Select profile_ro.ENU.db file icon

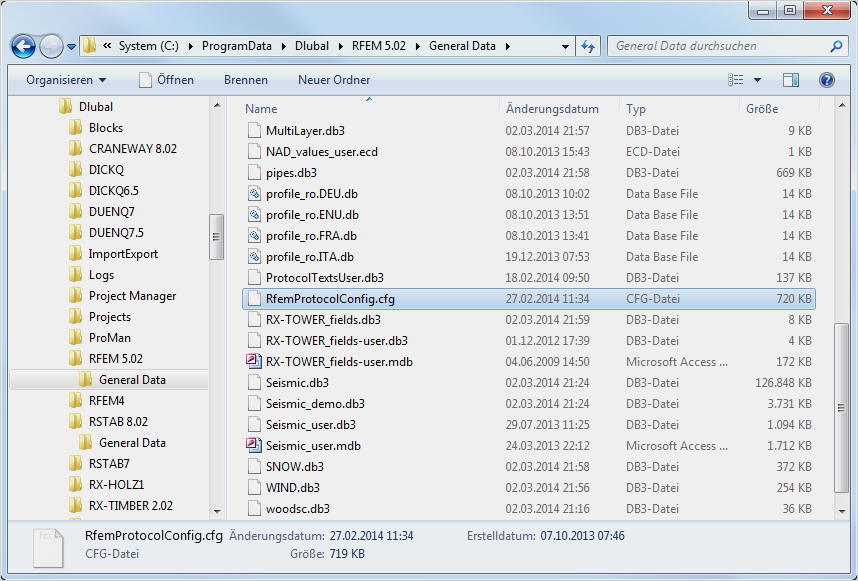click(254, 214)
